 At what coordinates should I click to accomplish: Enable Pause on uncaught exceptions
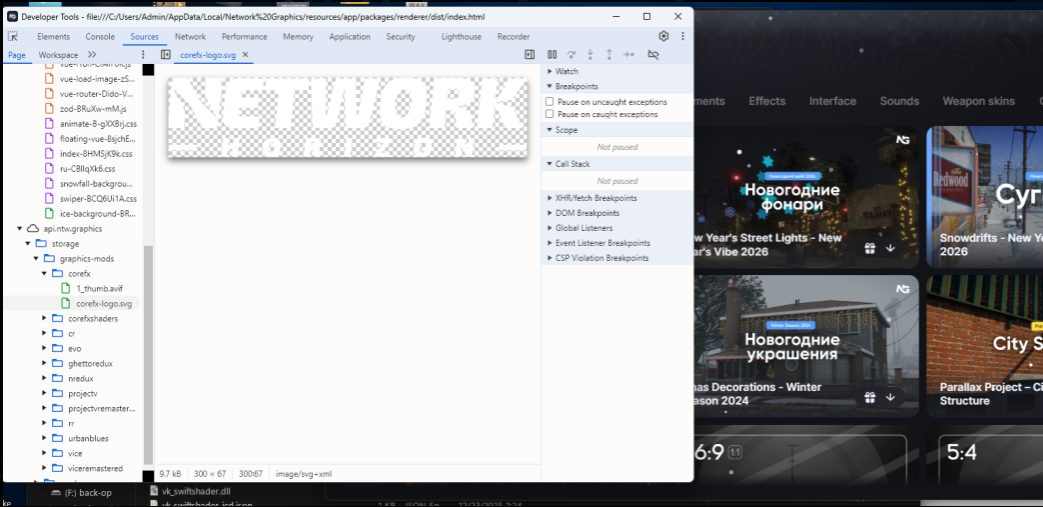(549, 102)
